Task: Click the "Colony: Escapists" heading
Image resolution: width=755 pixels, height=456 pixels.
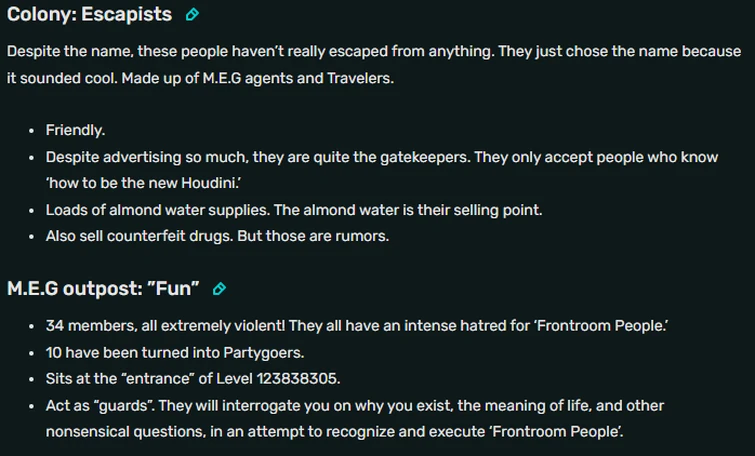Action: 89,15
